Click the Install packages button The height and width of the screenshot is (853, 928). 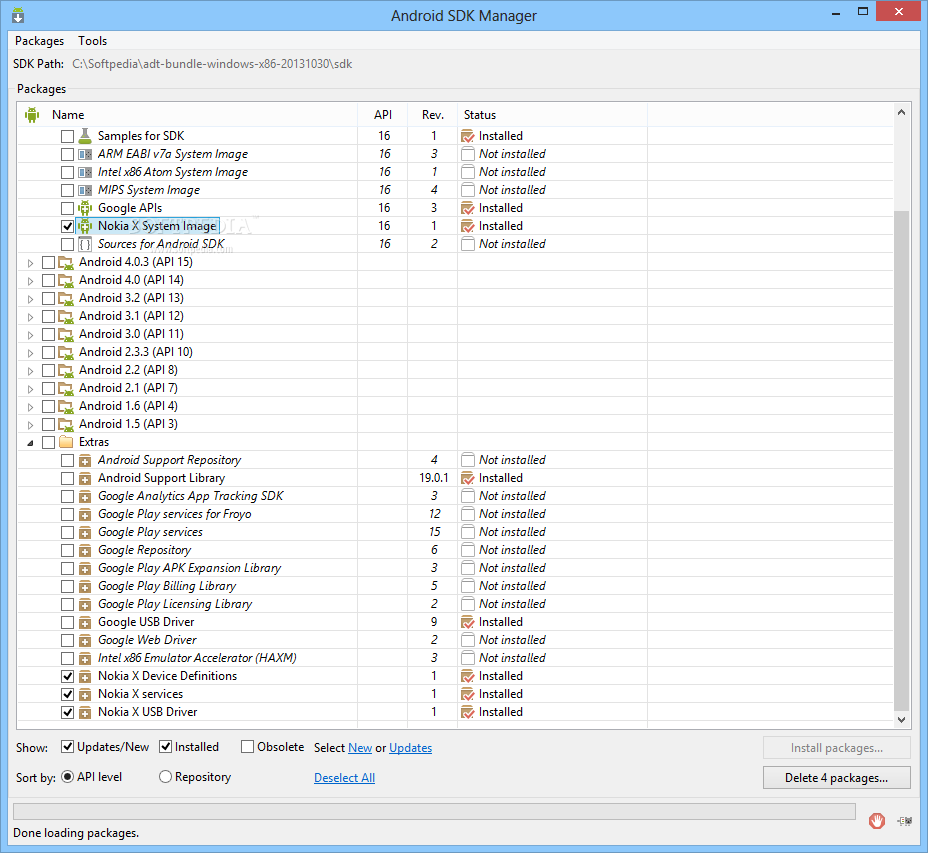(x=836, y=748)
